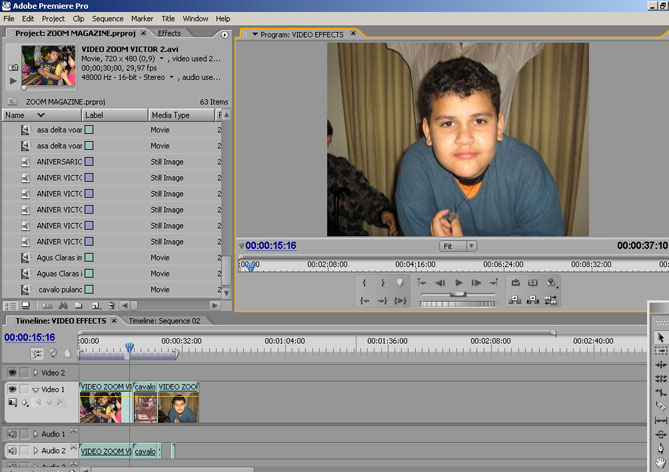Toggle the Video 1 track lock box

[x=26, y=389]
